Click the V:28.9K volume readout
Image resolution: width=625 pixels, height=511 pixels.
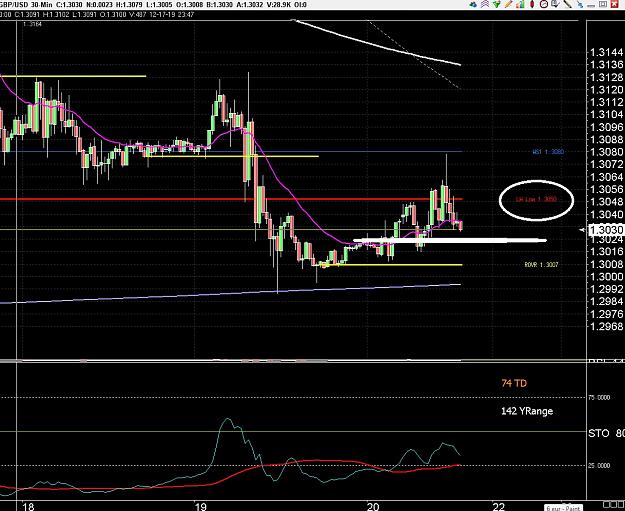(x=277, y=5)
